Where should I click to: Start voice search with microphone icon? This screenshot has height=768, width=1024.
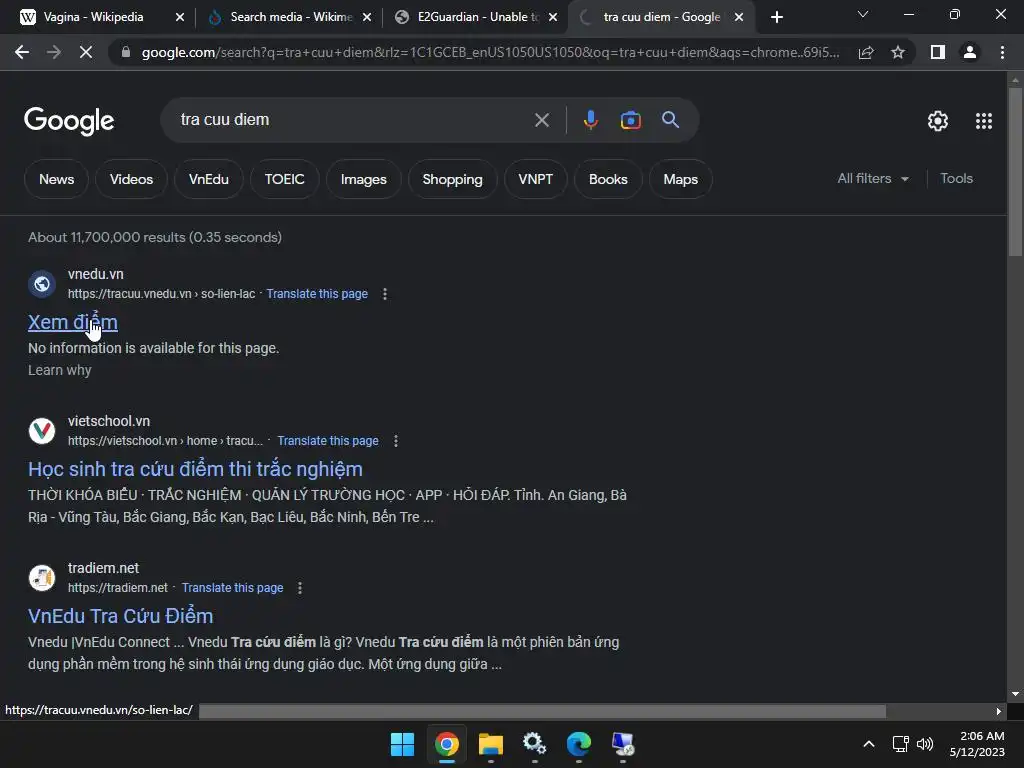[590, 120]
